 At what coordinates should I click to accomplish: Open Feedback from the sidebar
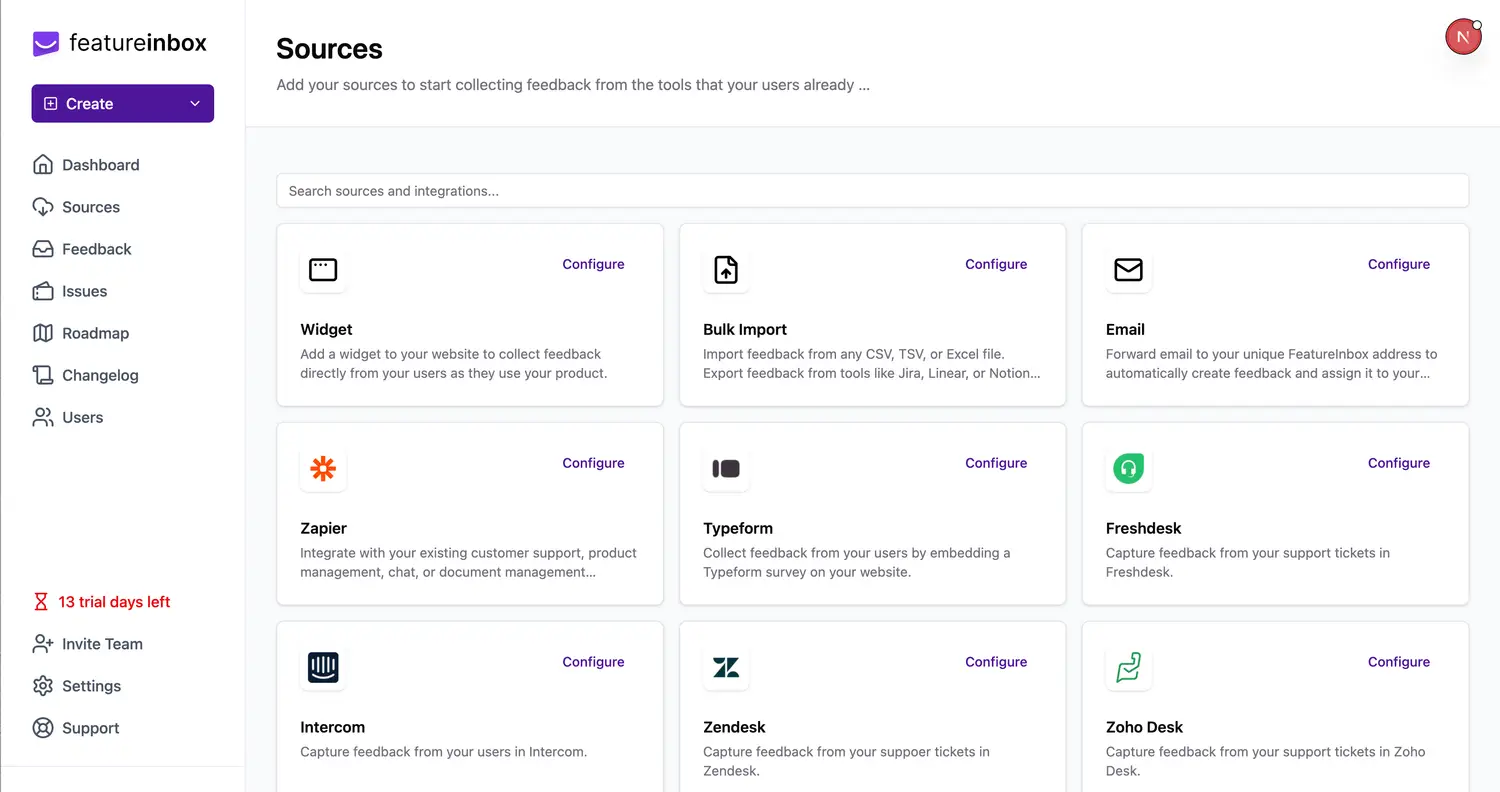tap(96, 249)
